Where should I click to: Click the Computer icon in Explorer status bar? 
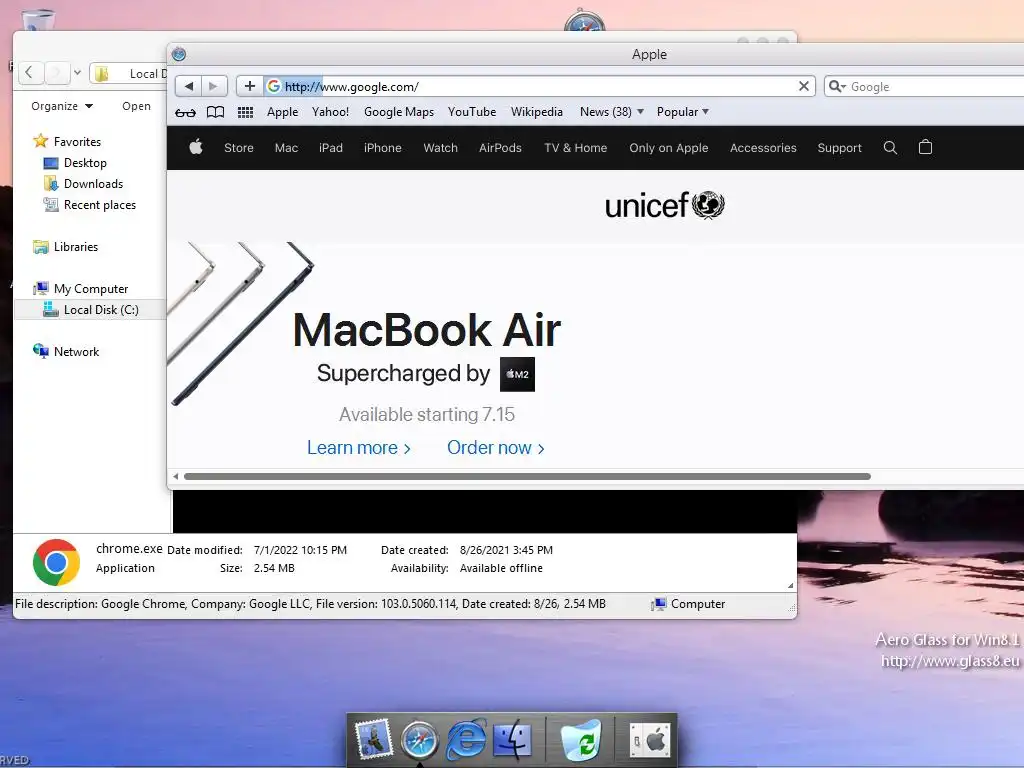pos(658,605)
